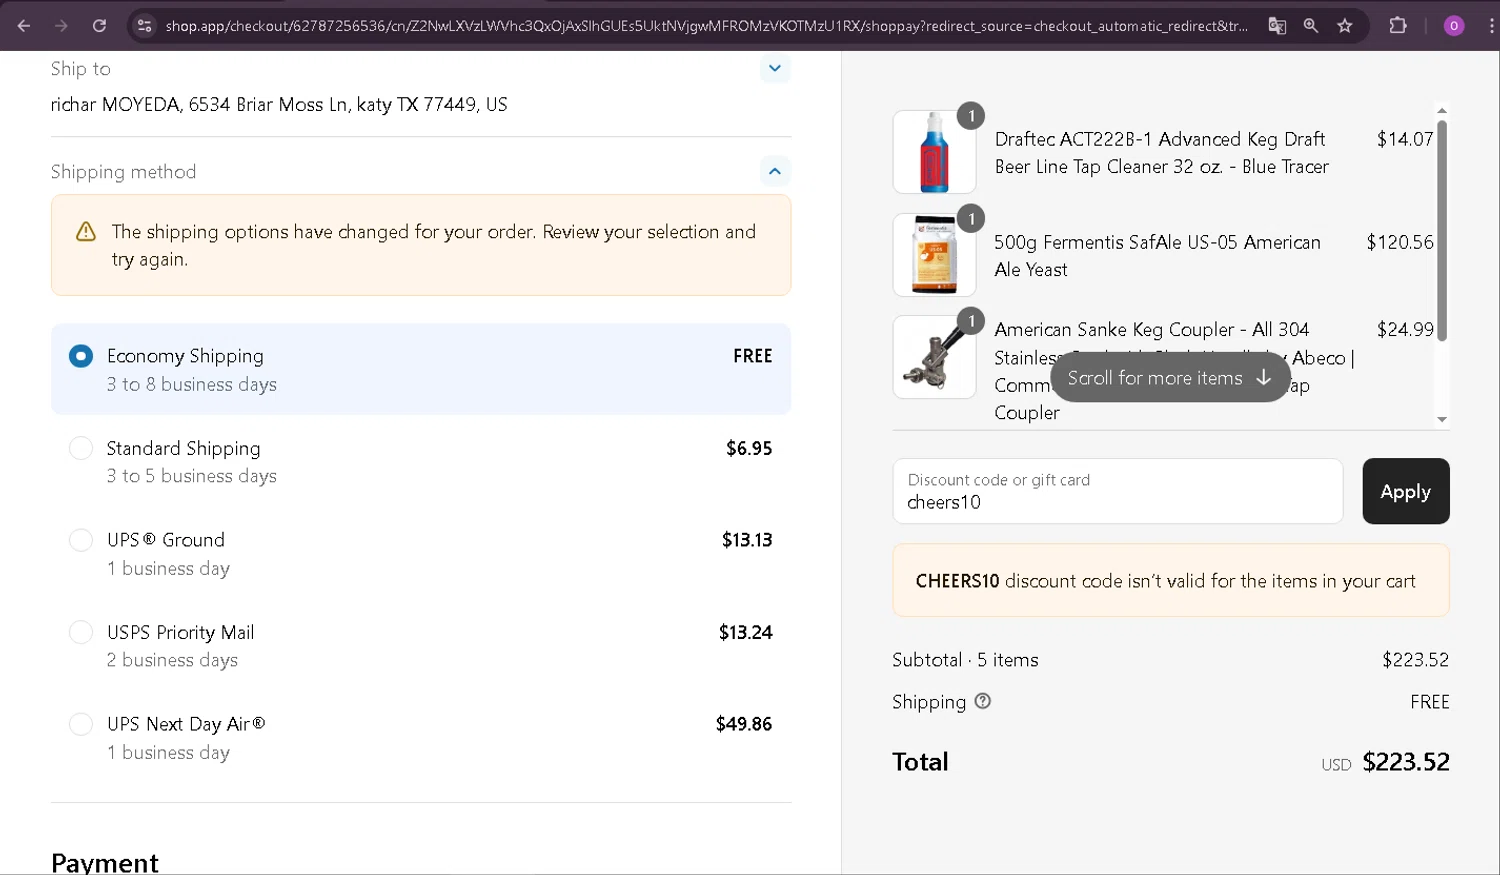Viewport: 1500px width, 875px height.
Task: Click the order items scrollbar thumb
Action: 1442,230
